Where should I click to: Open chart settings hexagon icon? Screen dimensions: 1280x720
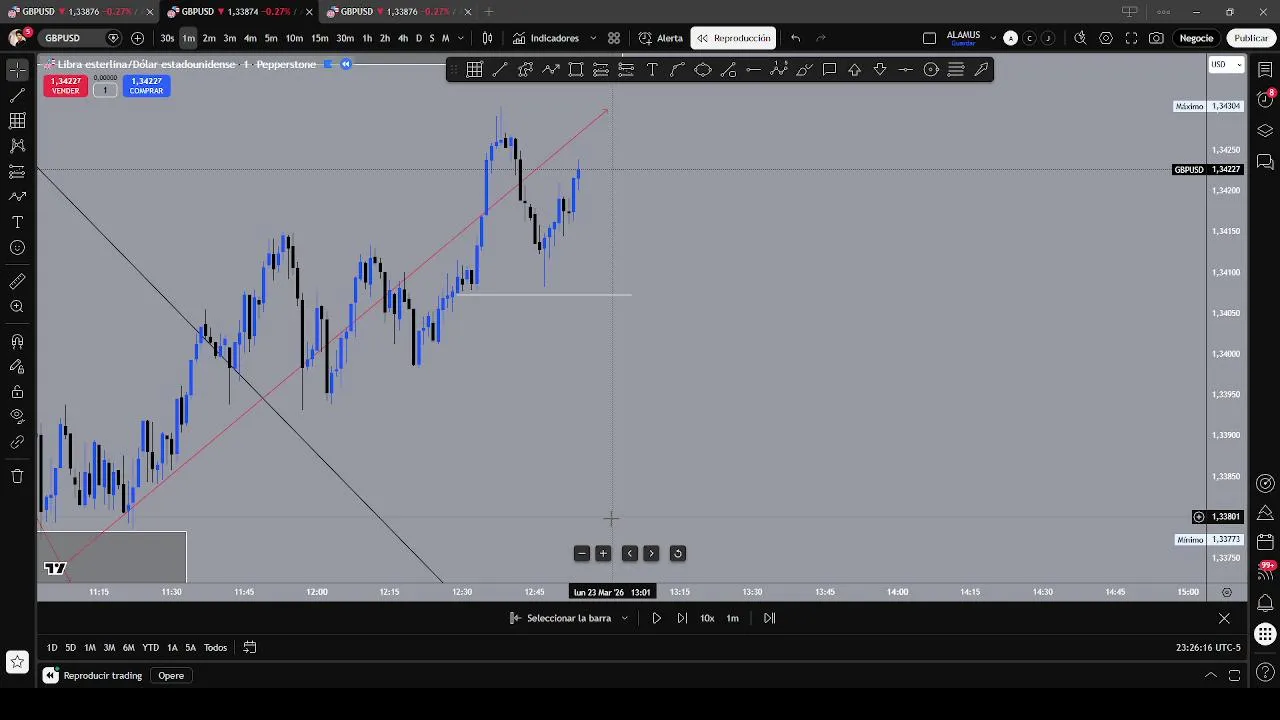point(1106,38)
